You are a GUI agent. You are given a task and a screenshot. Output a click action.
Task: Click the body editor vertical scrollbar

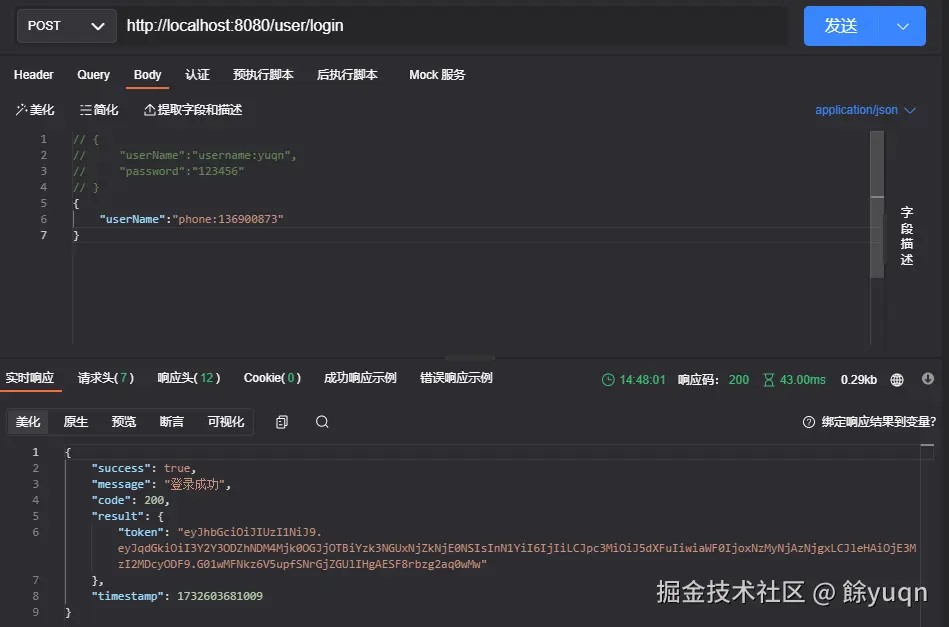pyautogui.click(x=877, y=205)
